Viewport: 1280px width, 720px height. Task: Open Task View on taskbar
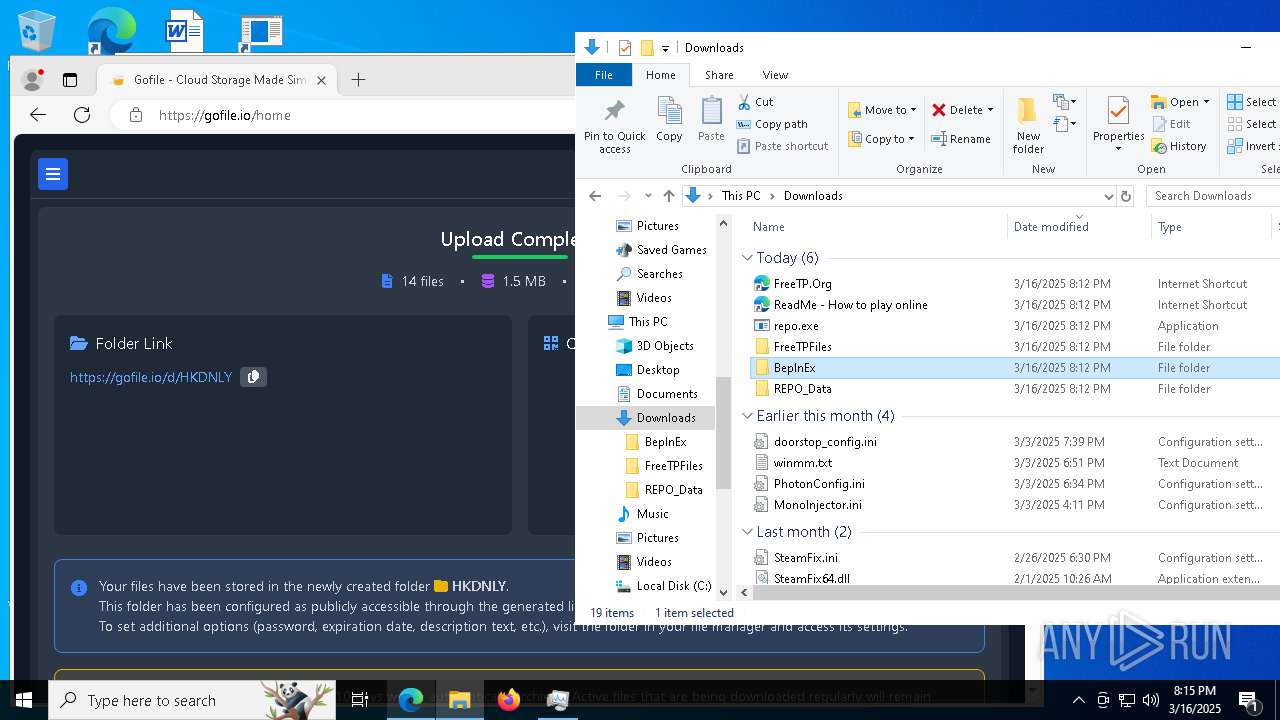click(360, 700)
